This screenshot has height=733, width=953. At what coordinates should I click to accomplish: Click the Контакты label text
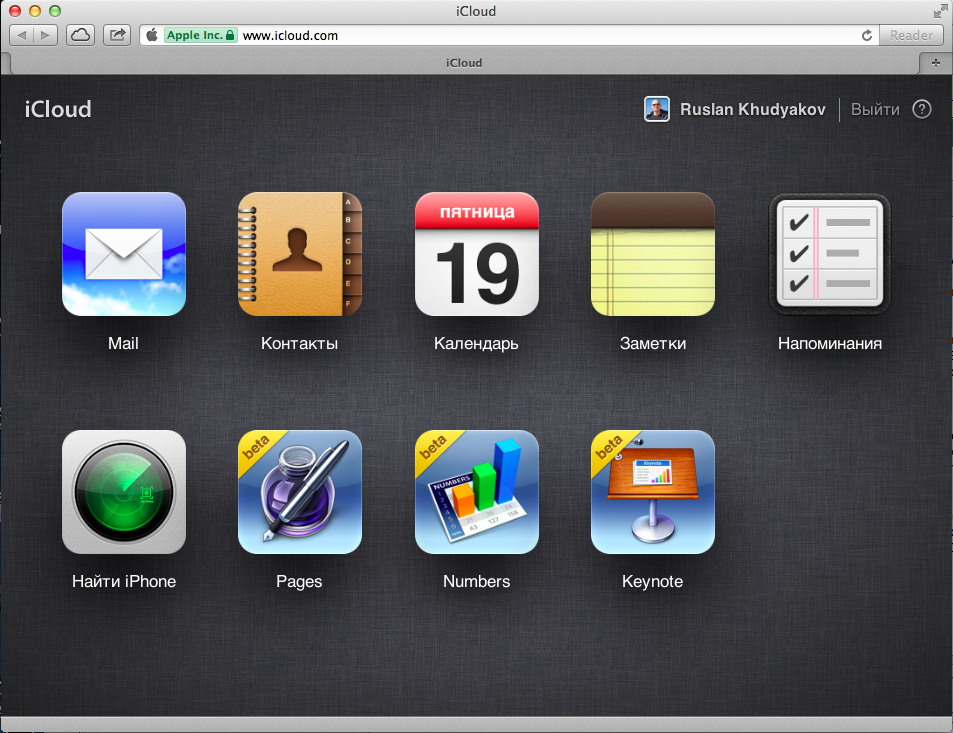pyautogui.click(x=299, y=343)
